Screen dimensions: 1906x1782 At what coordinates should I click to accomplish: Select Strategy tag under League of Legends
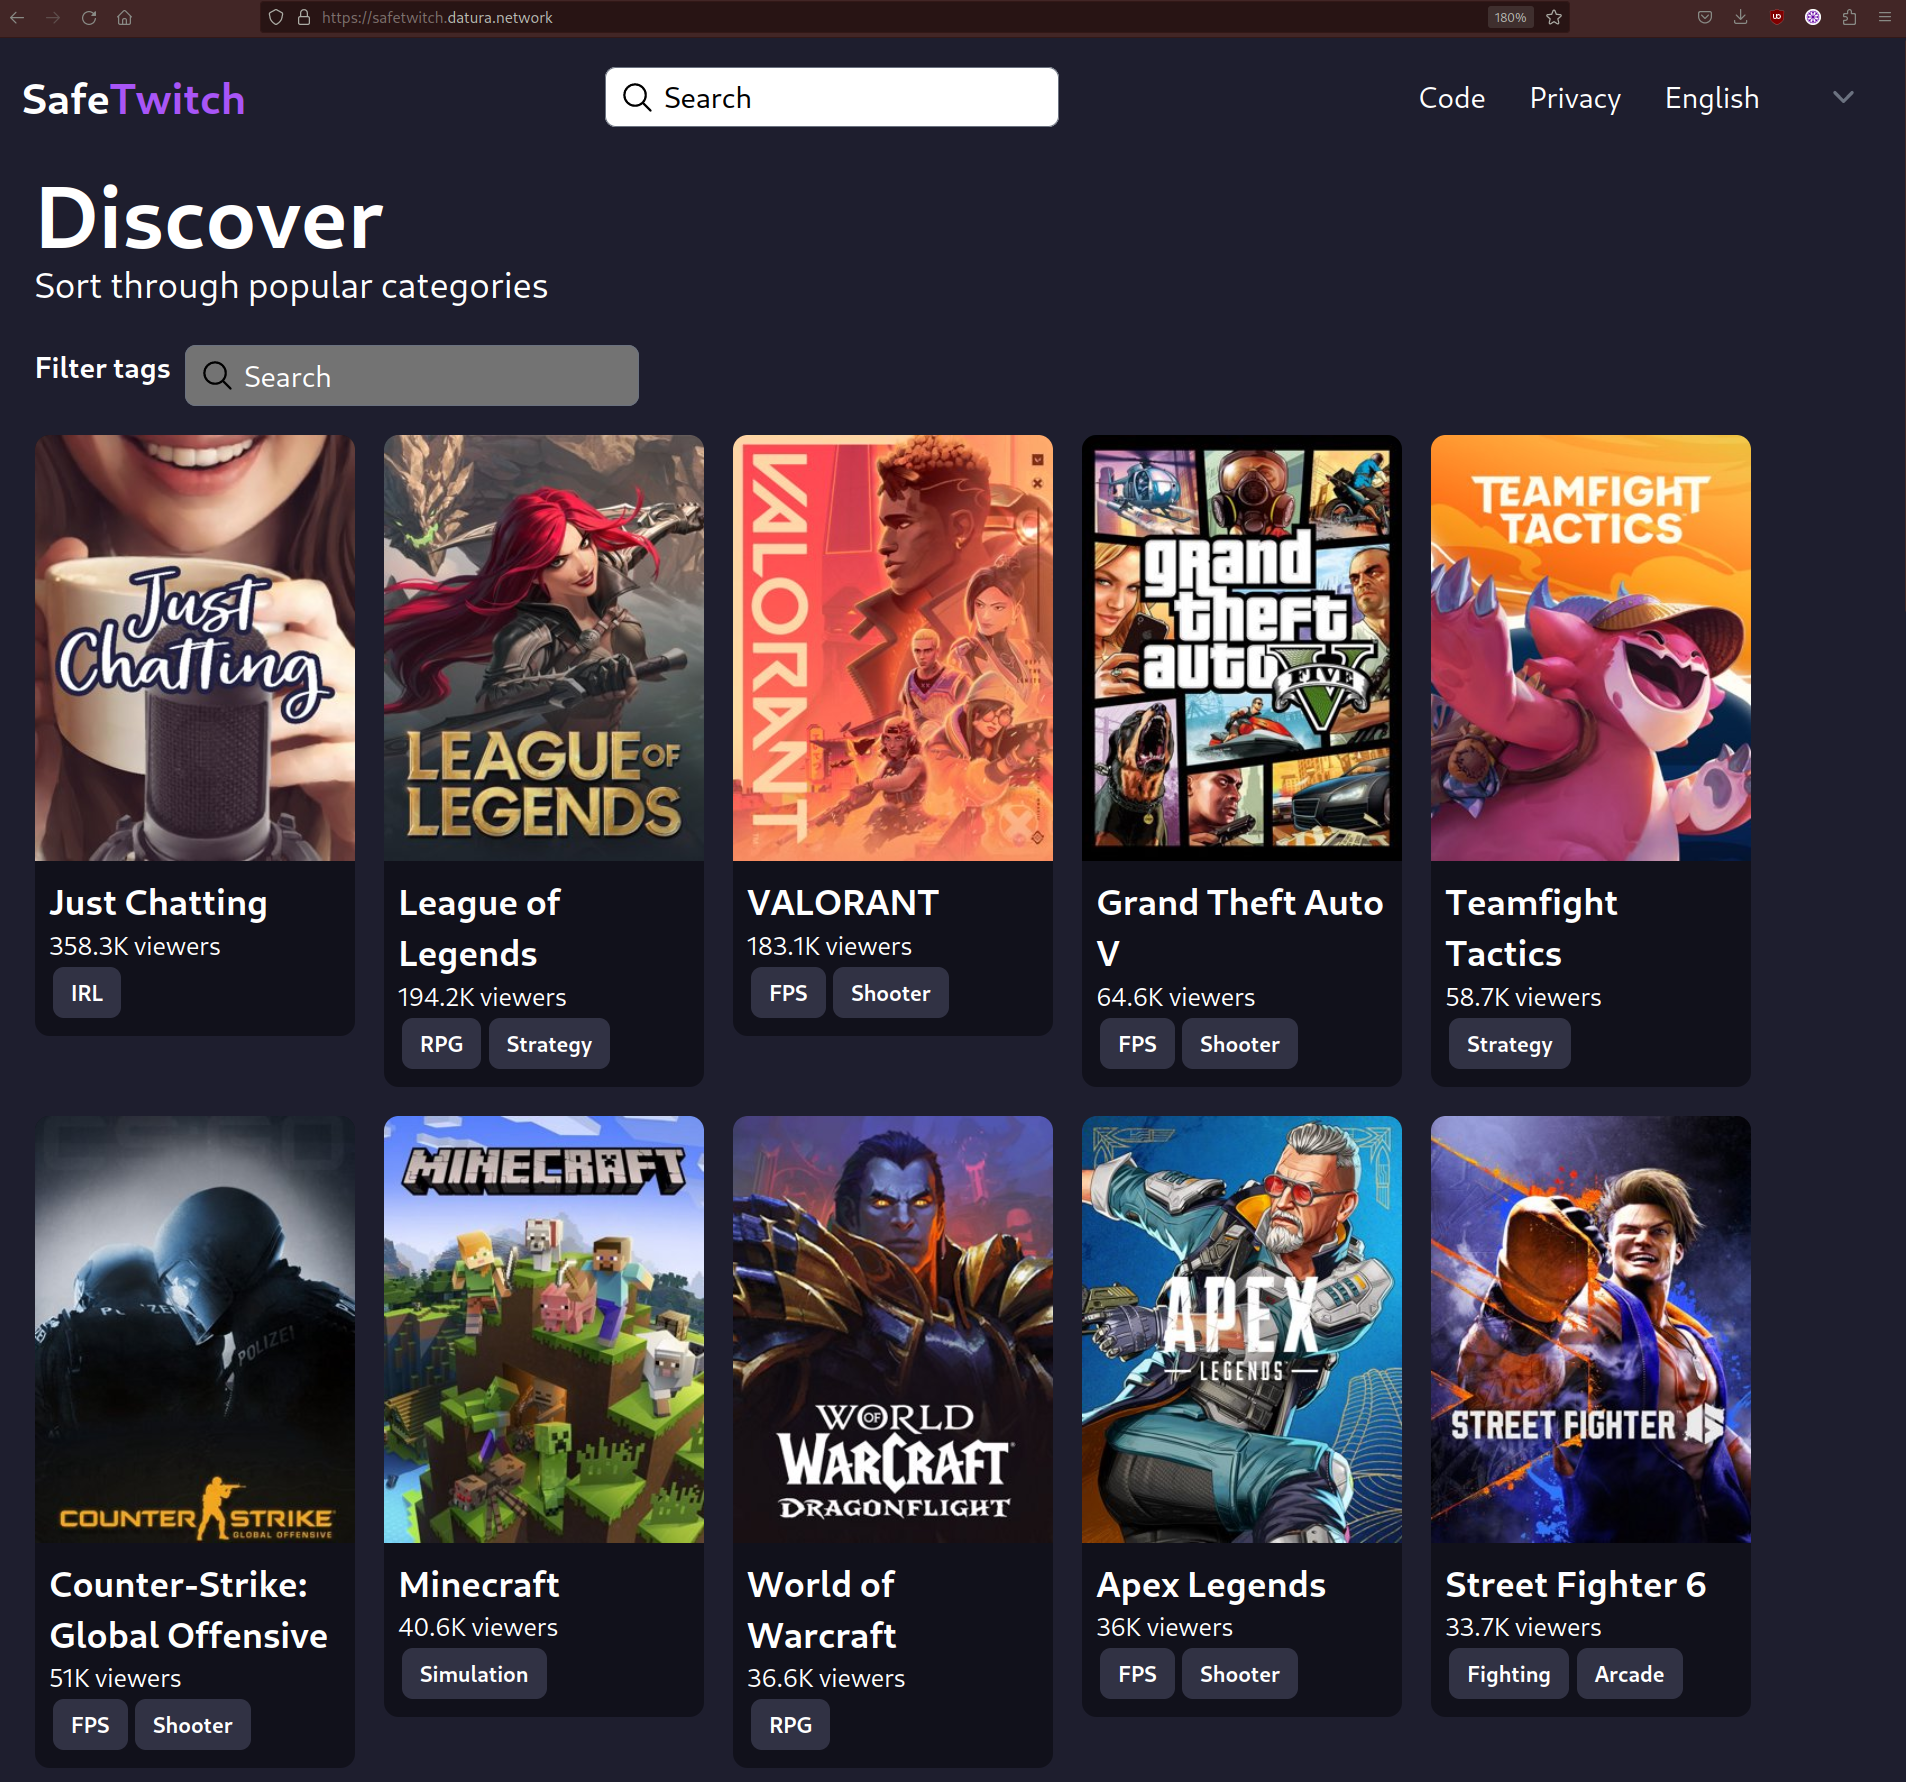pyautogui.click(x=549, y=1044)
